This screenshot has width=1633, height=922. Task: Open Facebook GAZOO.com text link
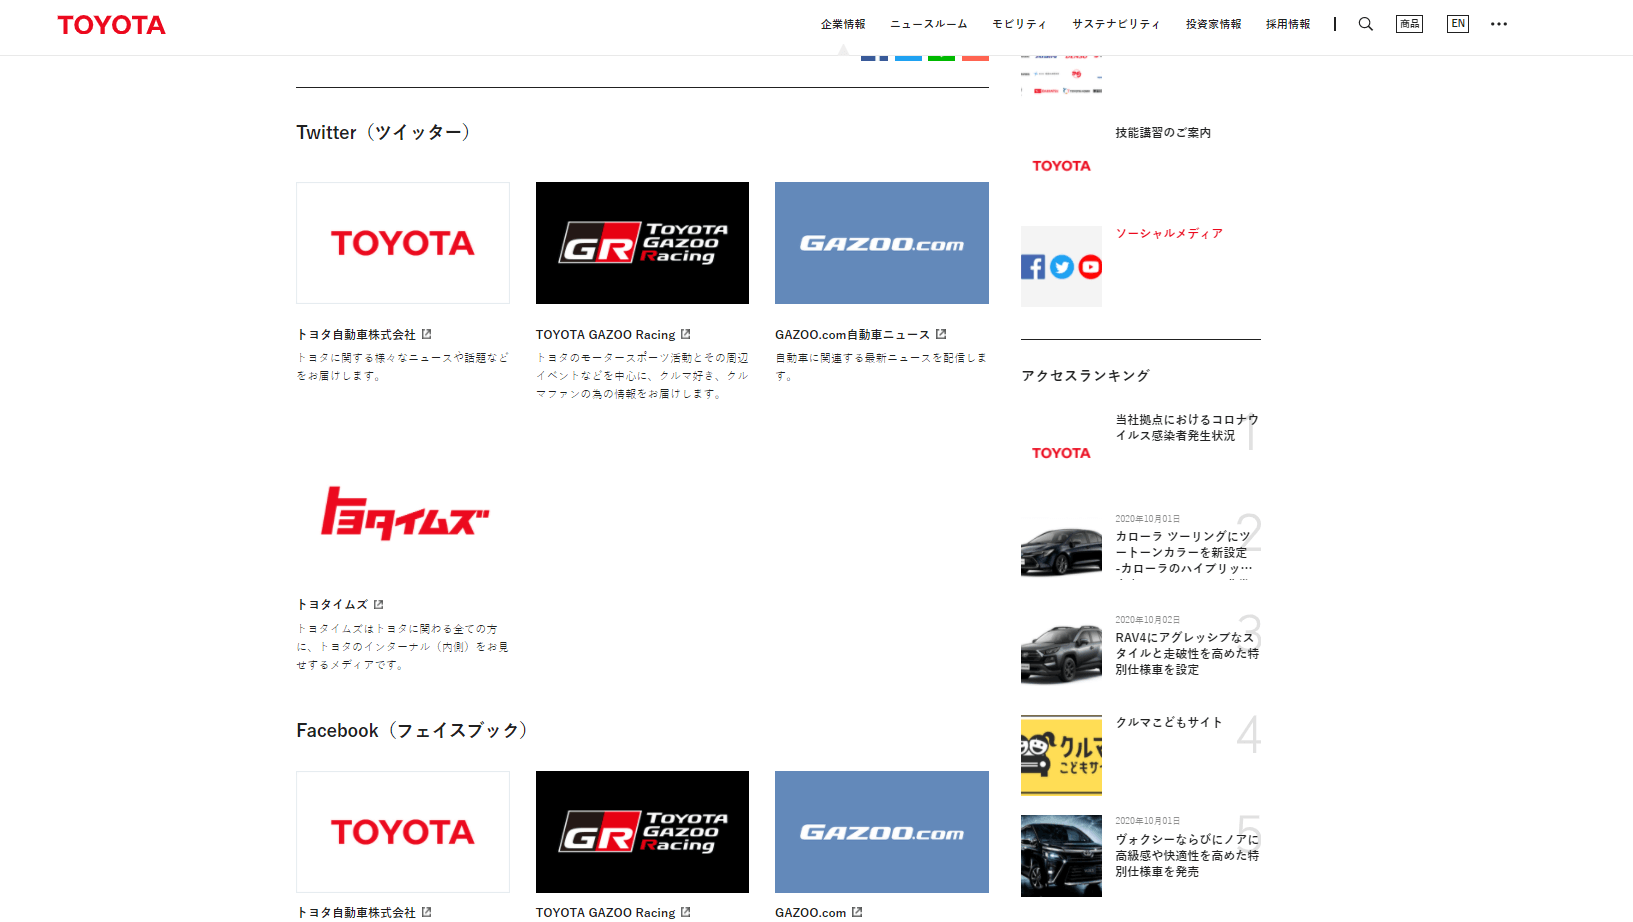pyautogui.click(x=810, y=913)
